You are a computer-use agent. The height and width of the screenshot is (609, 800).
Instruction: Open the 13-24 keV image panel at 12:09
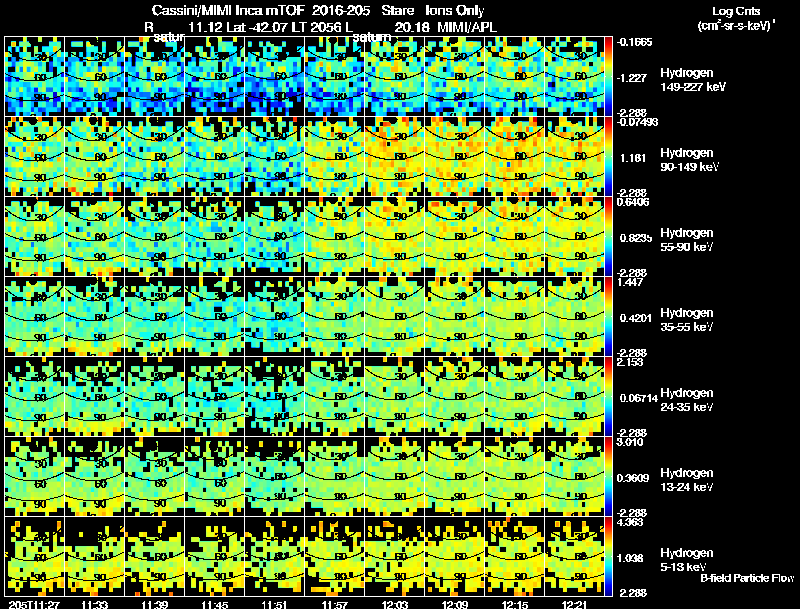pyautogui.click(x=455, y=477)
